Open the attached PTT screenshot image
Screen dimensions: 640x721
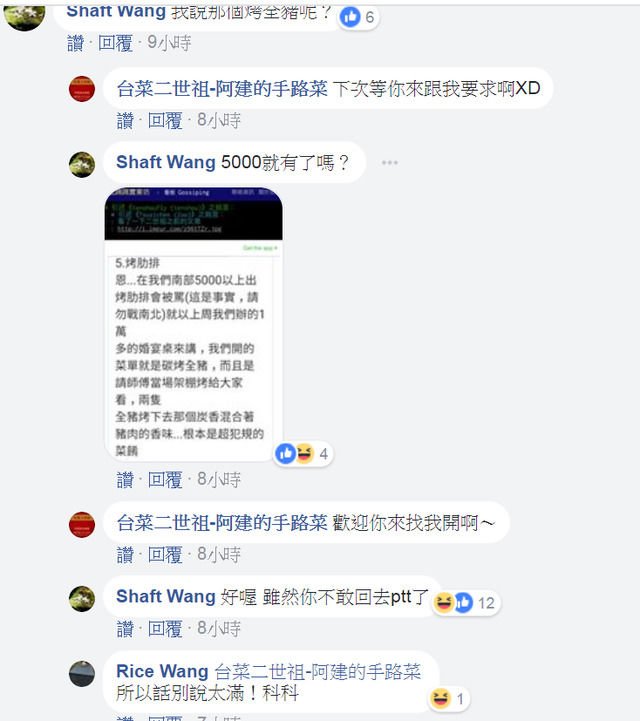click(194, 324)
